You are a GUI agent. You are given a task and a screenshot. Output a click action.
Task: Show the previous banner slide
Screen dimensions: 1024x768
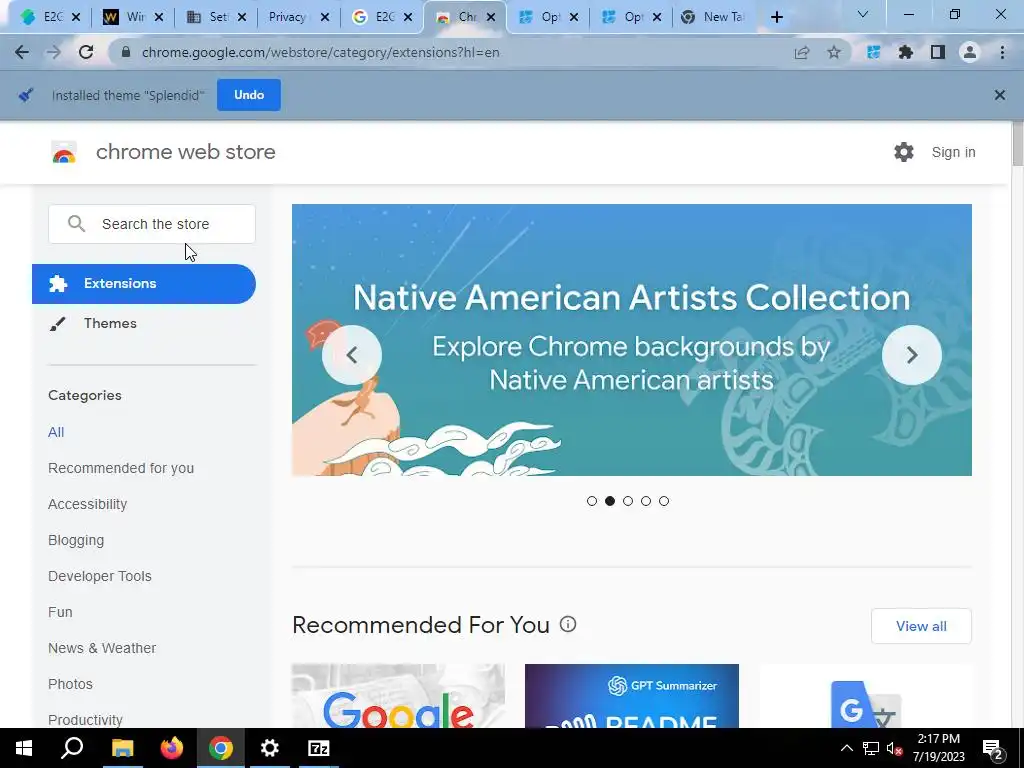(352, 355)
